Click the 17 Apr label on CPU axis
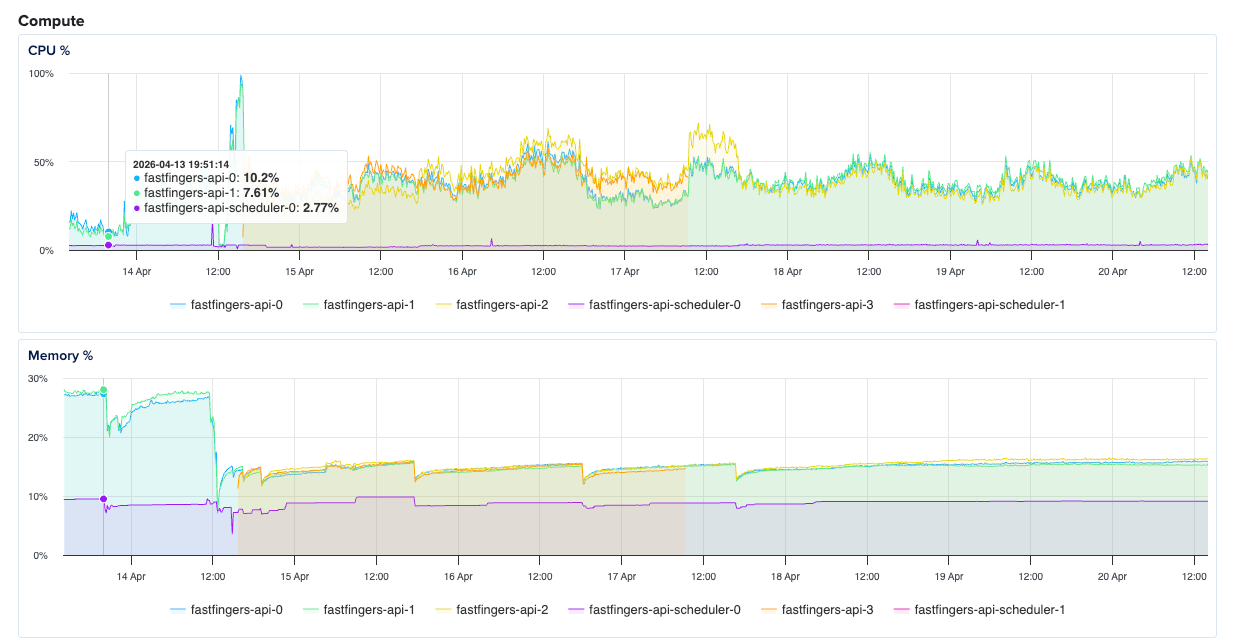The width and height of the screenshot is (1237, 644). click(x=624, y=271)
